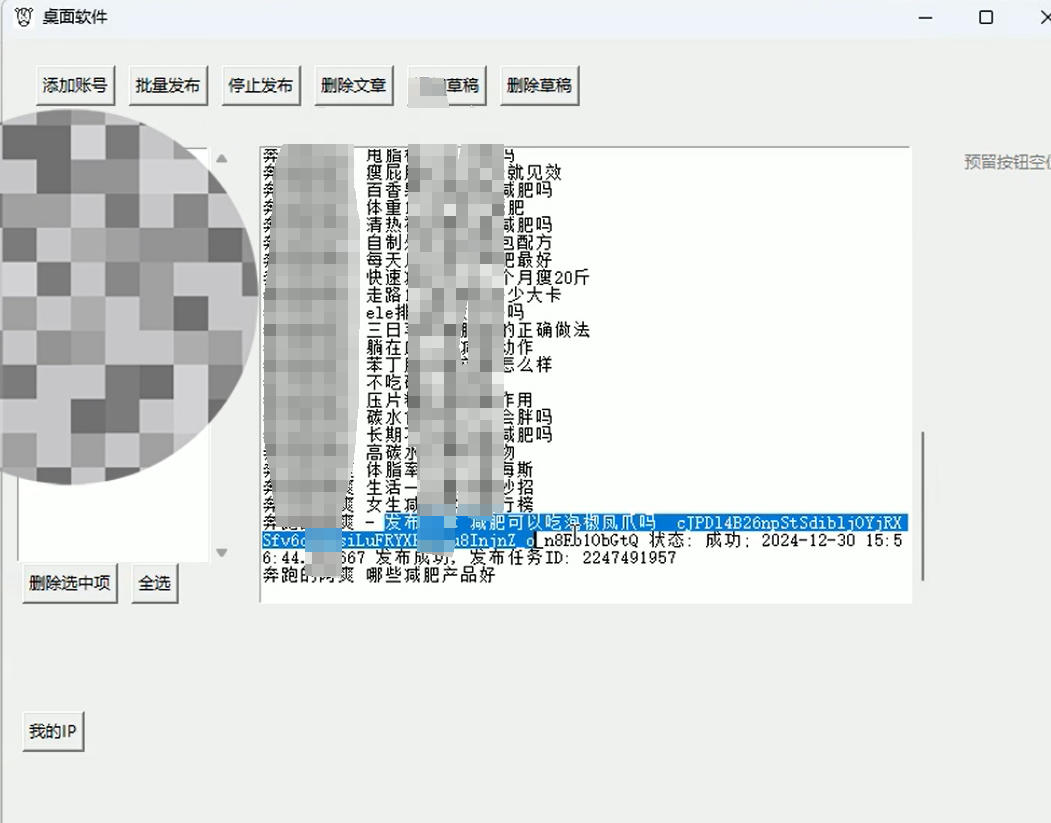Click the 删除草稿 button
Viewport: 1051px width, 823px height.
(540, 85)
